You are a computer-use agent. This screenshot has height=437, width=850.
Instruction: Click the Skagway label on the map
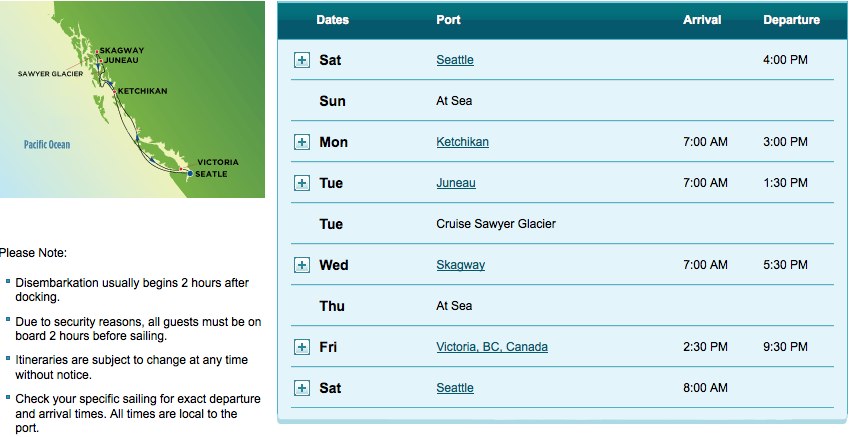121,50
